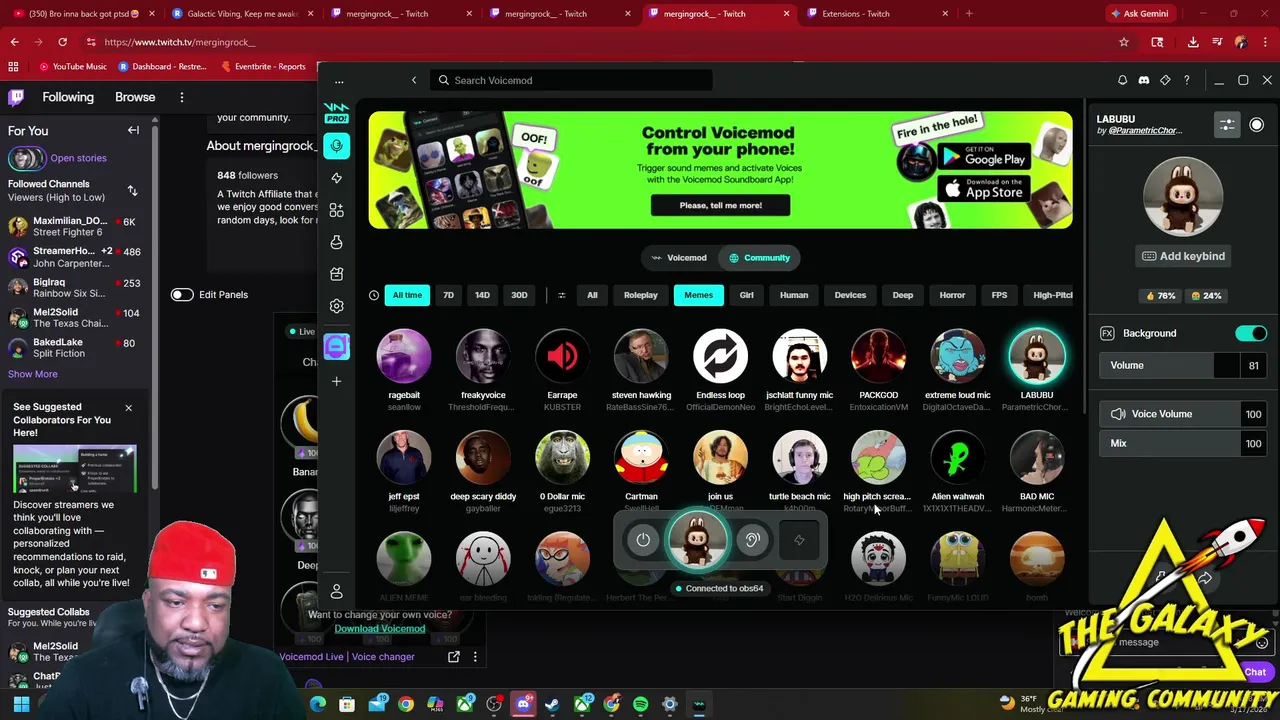Viewport: 1280px width, 720px height.
Task: Click the lightning button in the floating voice bar
Action: click(799, 540)
